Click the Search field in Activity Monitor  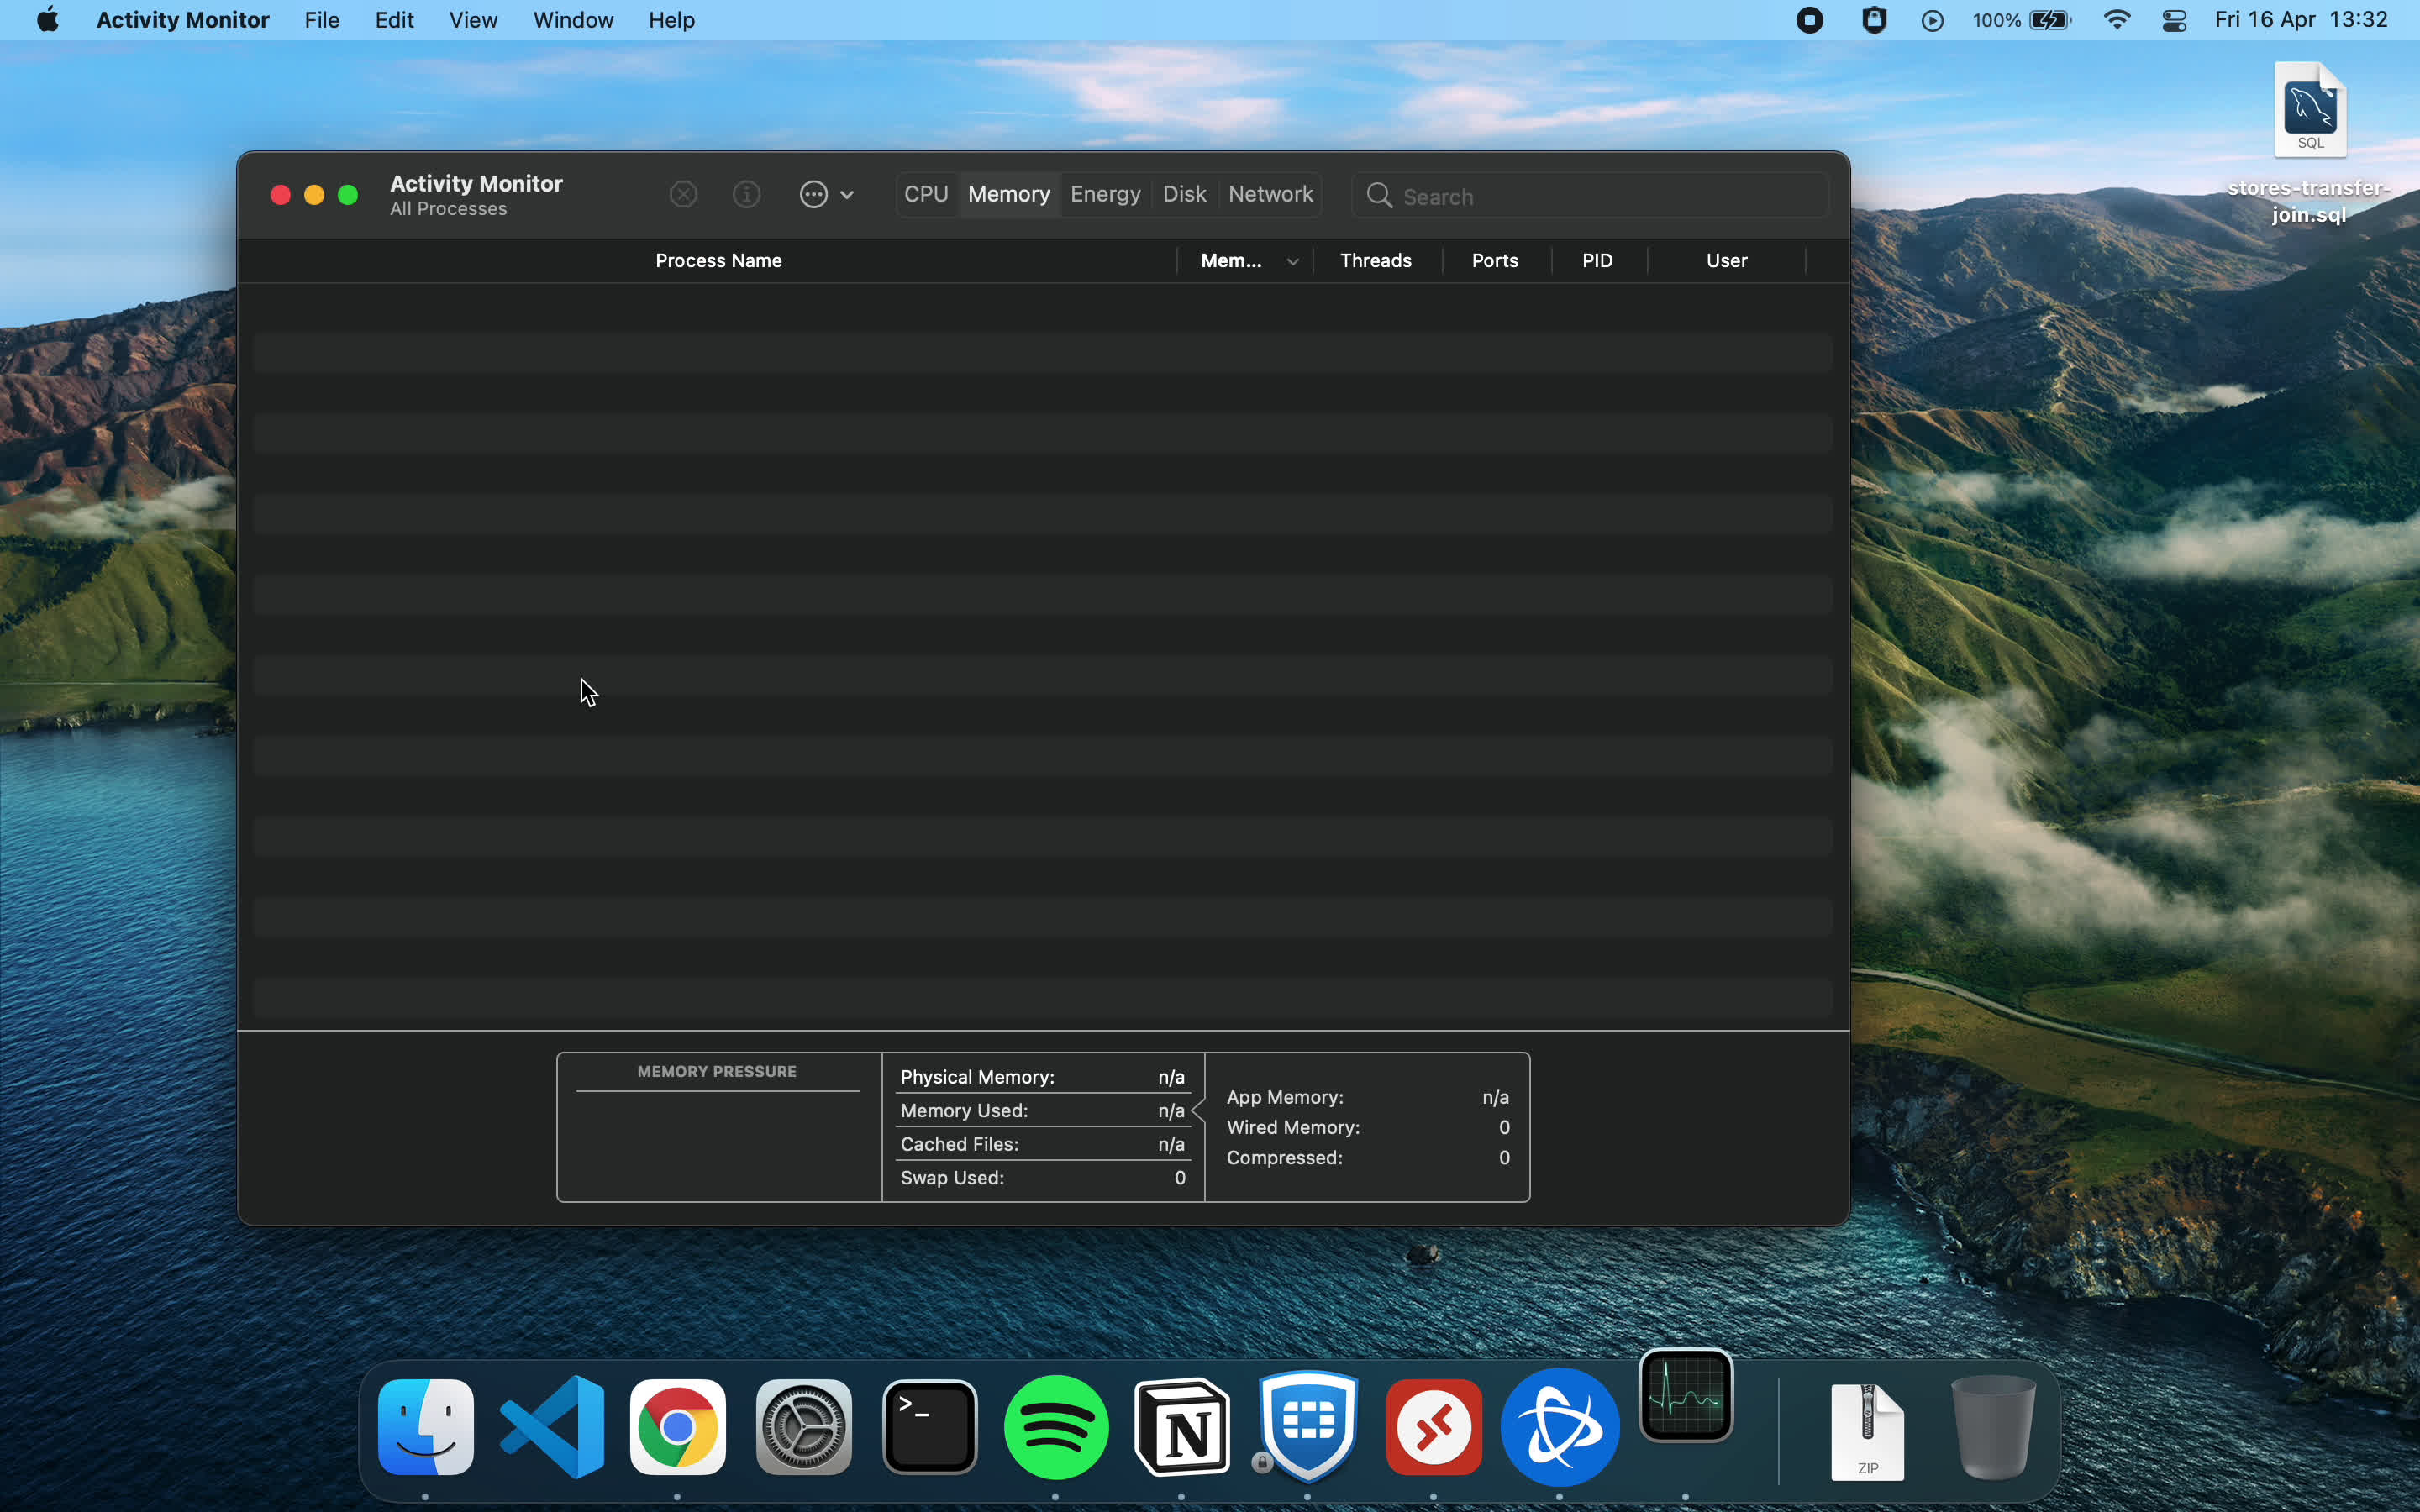[x=1600, y=196]
